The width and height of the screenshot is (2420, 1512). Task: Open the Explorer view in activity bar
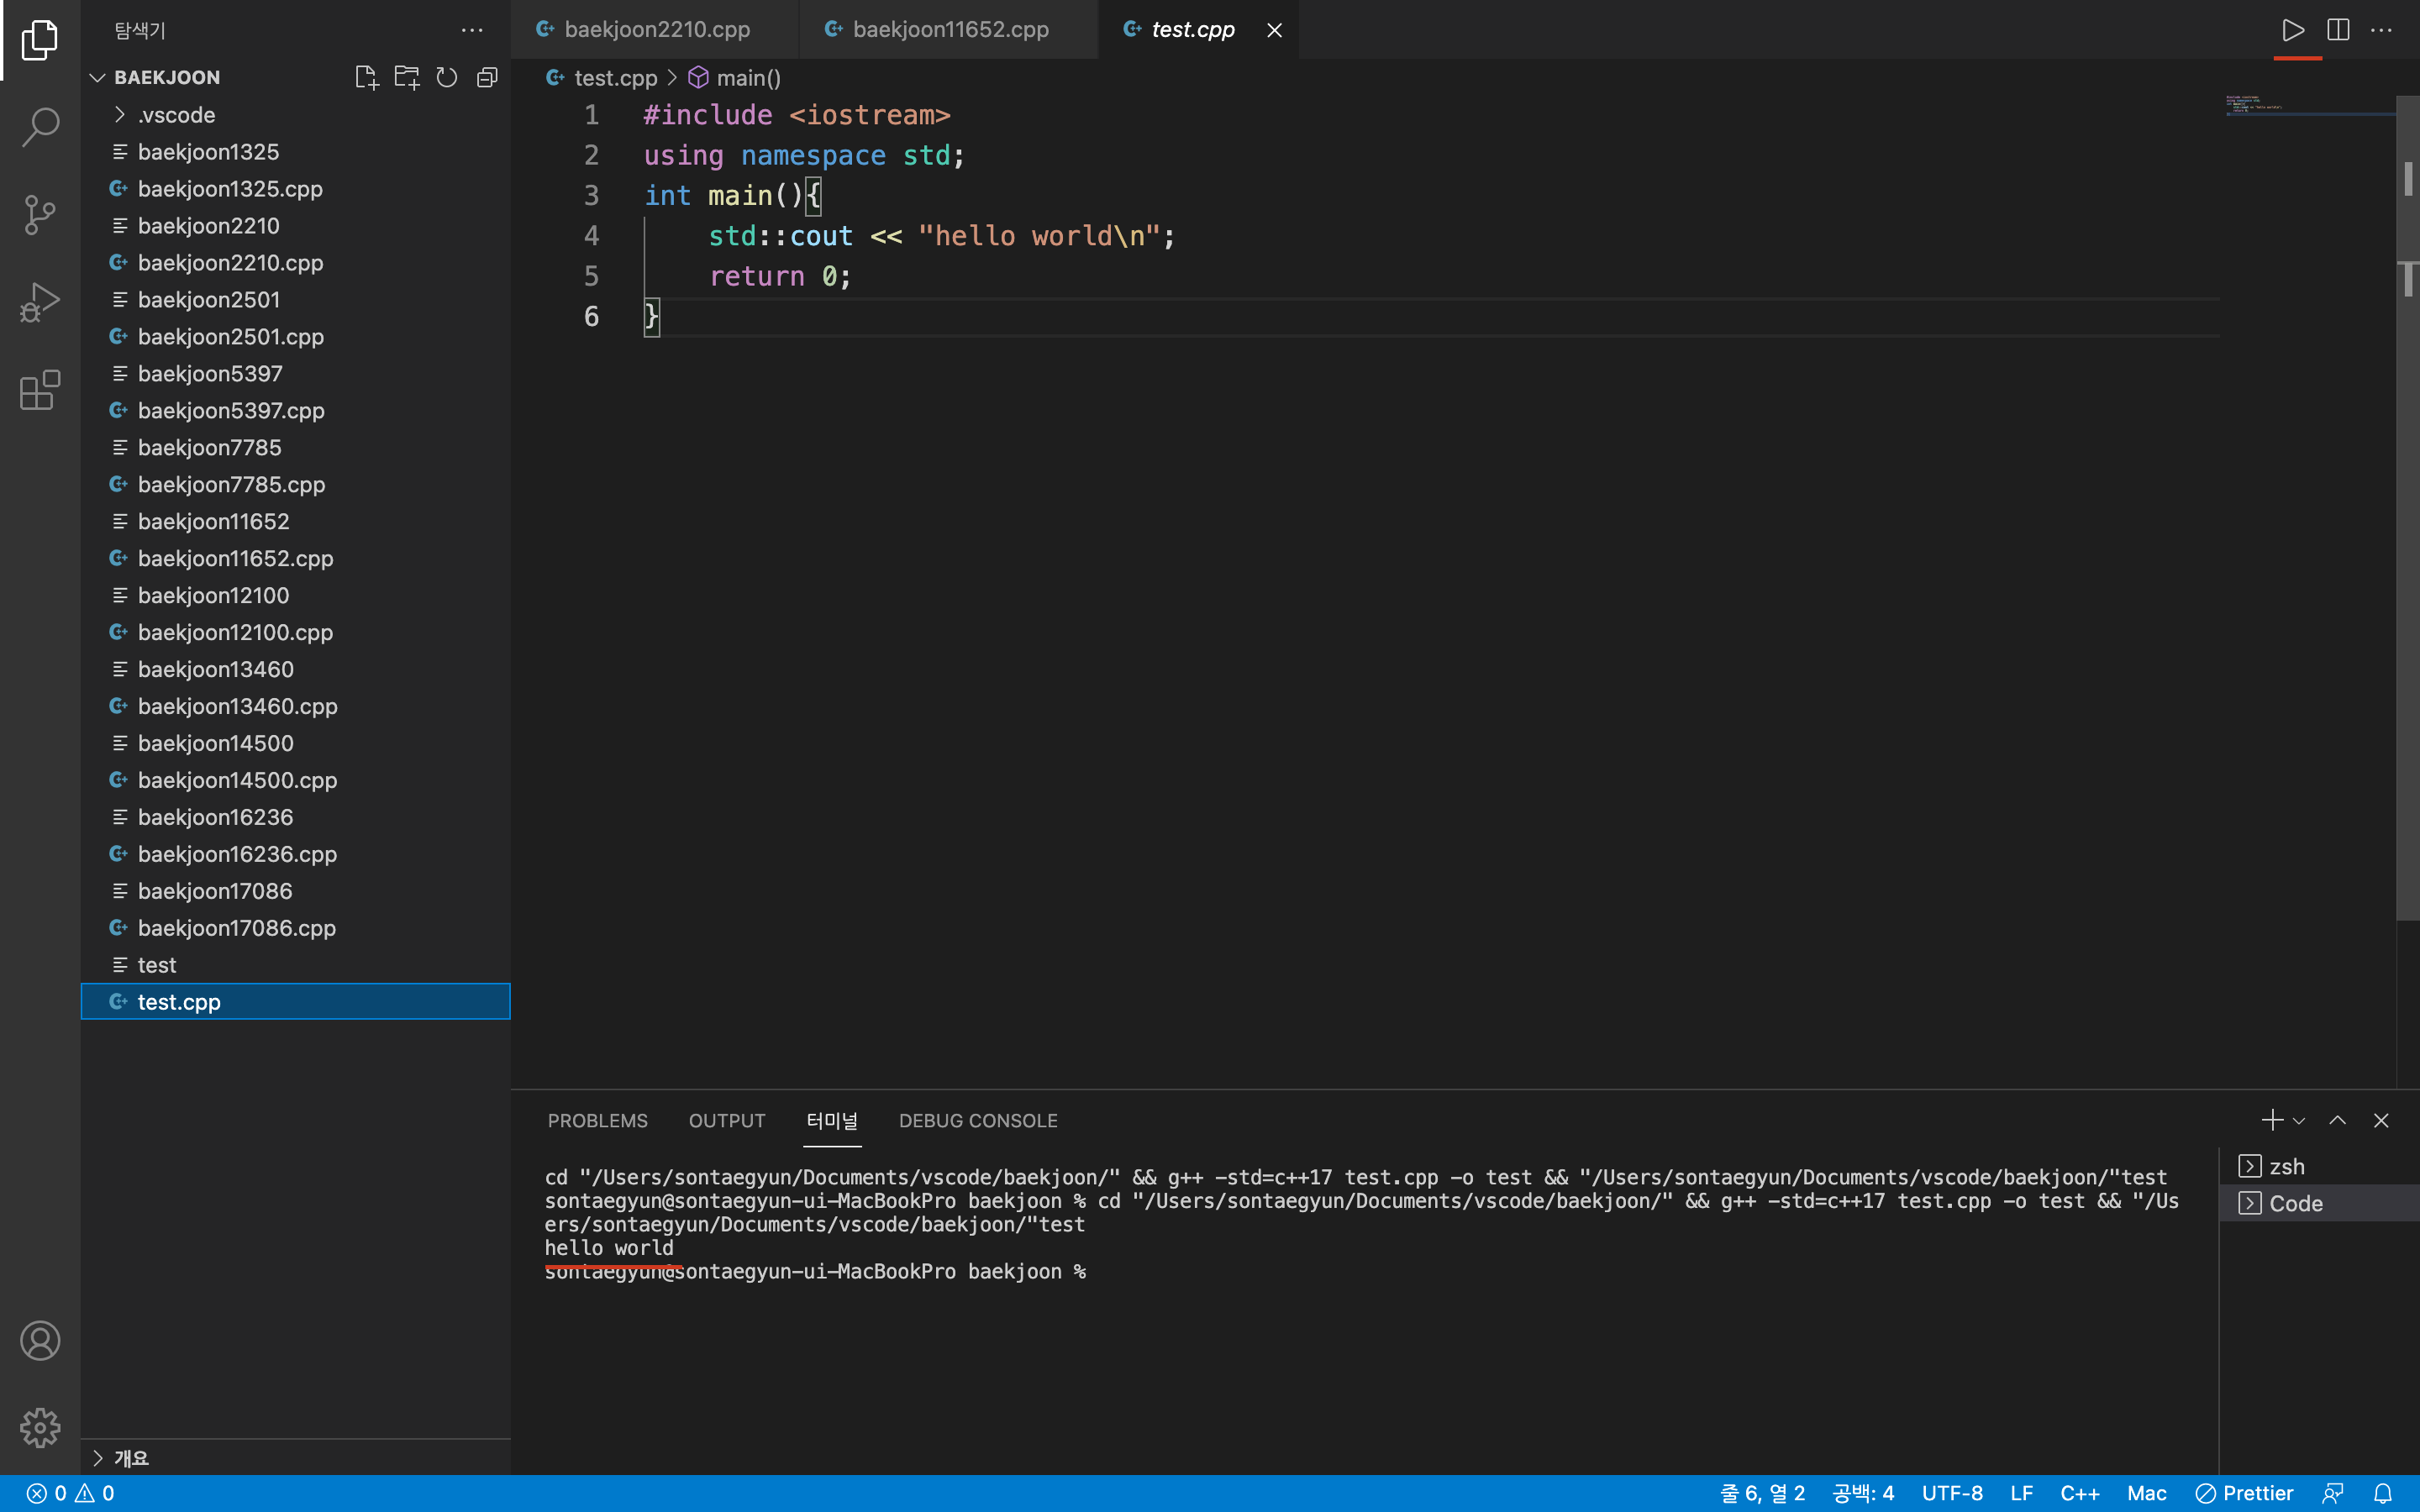[x=40, y=40]
